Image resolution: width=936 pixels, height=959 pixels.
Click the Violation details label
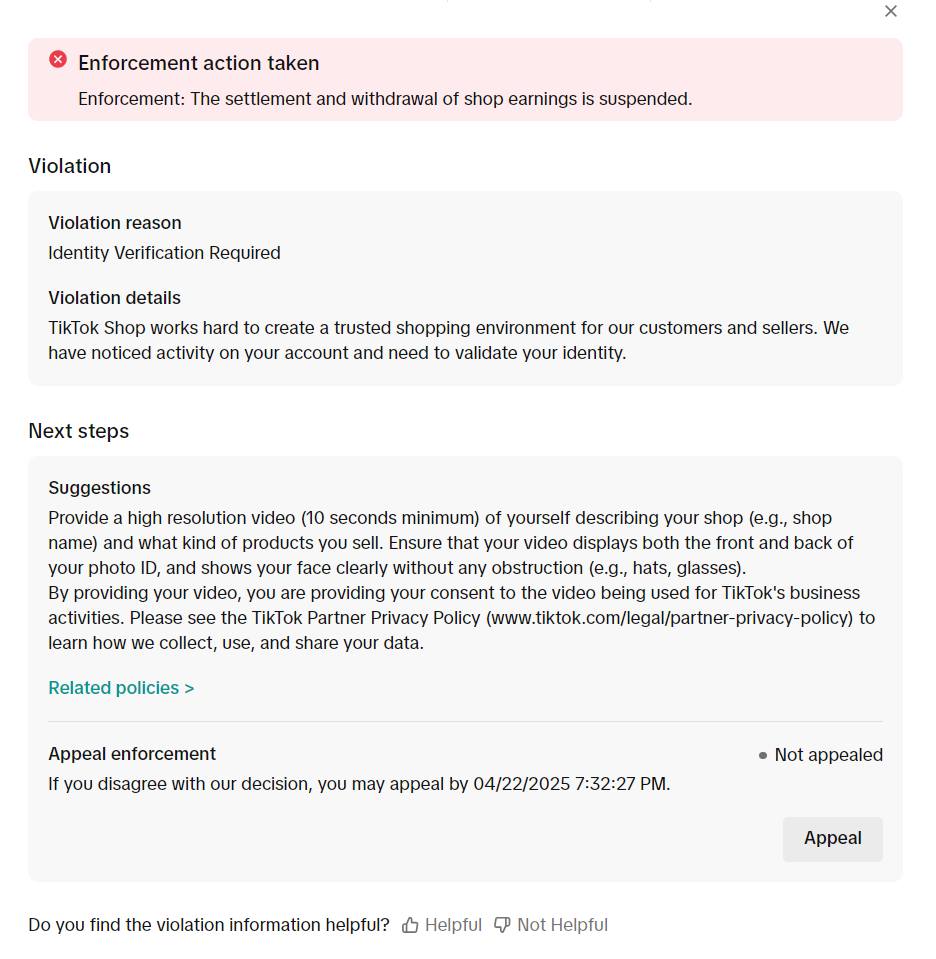point(115,298)
